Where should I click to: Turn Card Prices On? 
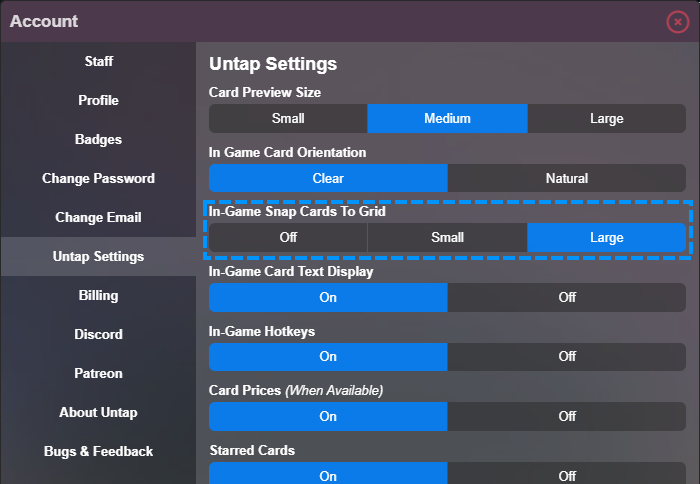tap(328, 417)
